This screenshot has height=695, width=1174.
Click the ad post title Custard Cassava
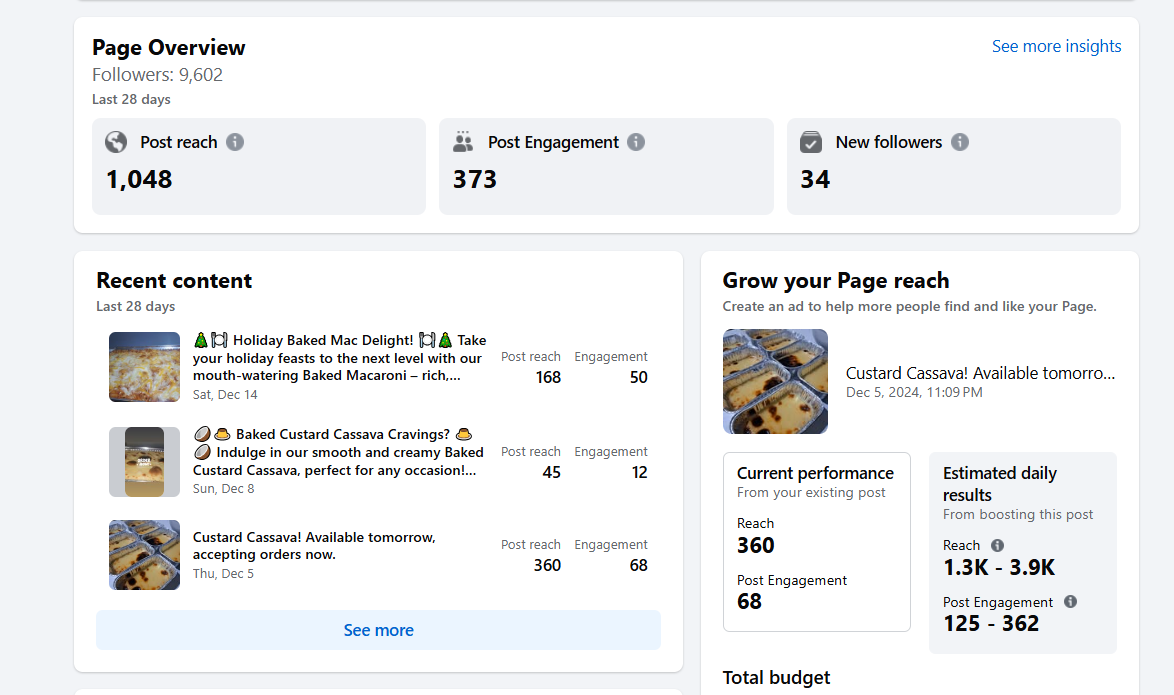(980, 373)
